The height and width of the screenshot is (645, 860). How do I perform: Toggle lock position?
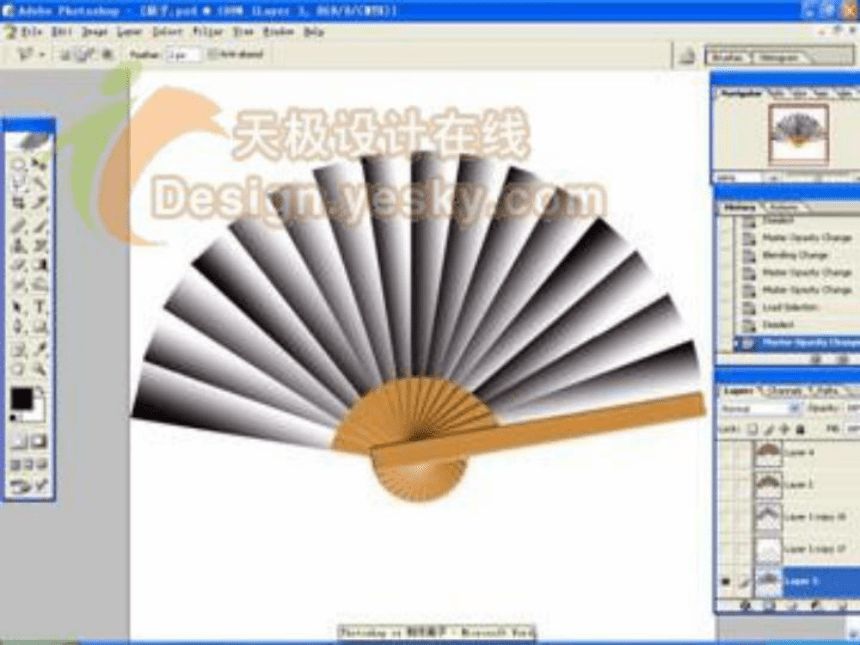pyautogui.click(x=783, y=429)
